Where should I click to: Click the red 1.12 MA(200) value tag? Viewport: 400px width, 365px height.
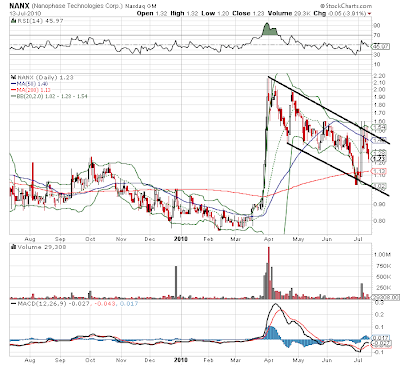click(x=380, y=171)
